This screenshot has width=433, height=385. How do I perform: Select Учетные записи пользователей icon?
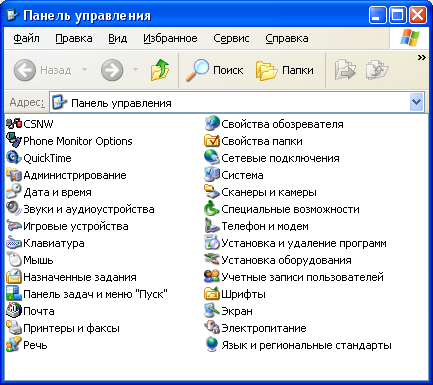pyautogui.click(x=212, y=277)
